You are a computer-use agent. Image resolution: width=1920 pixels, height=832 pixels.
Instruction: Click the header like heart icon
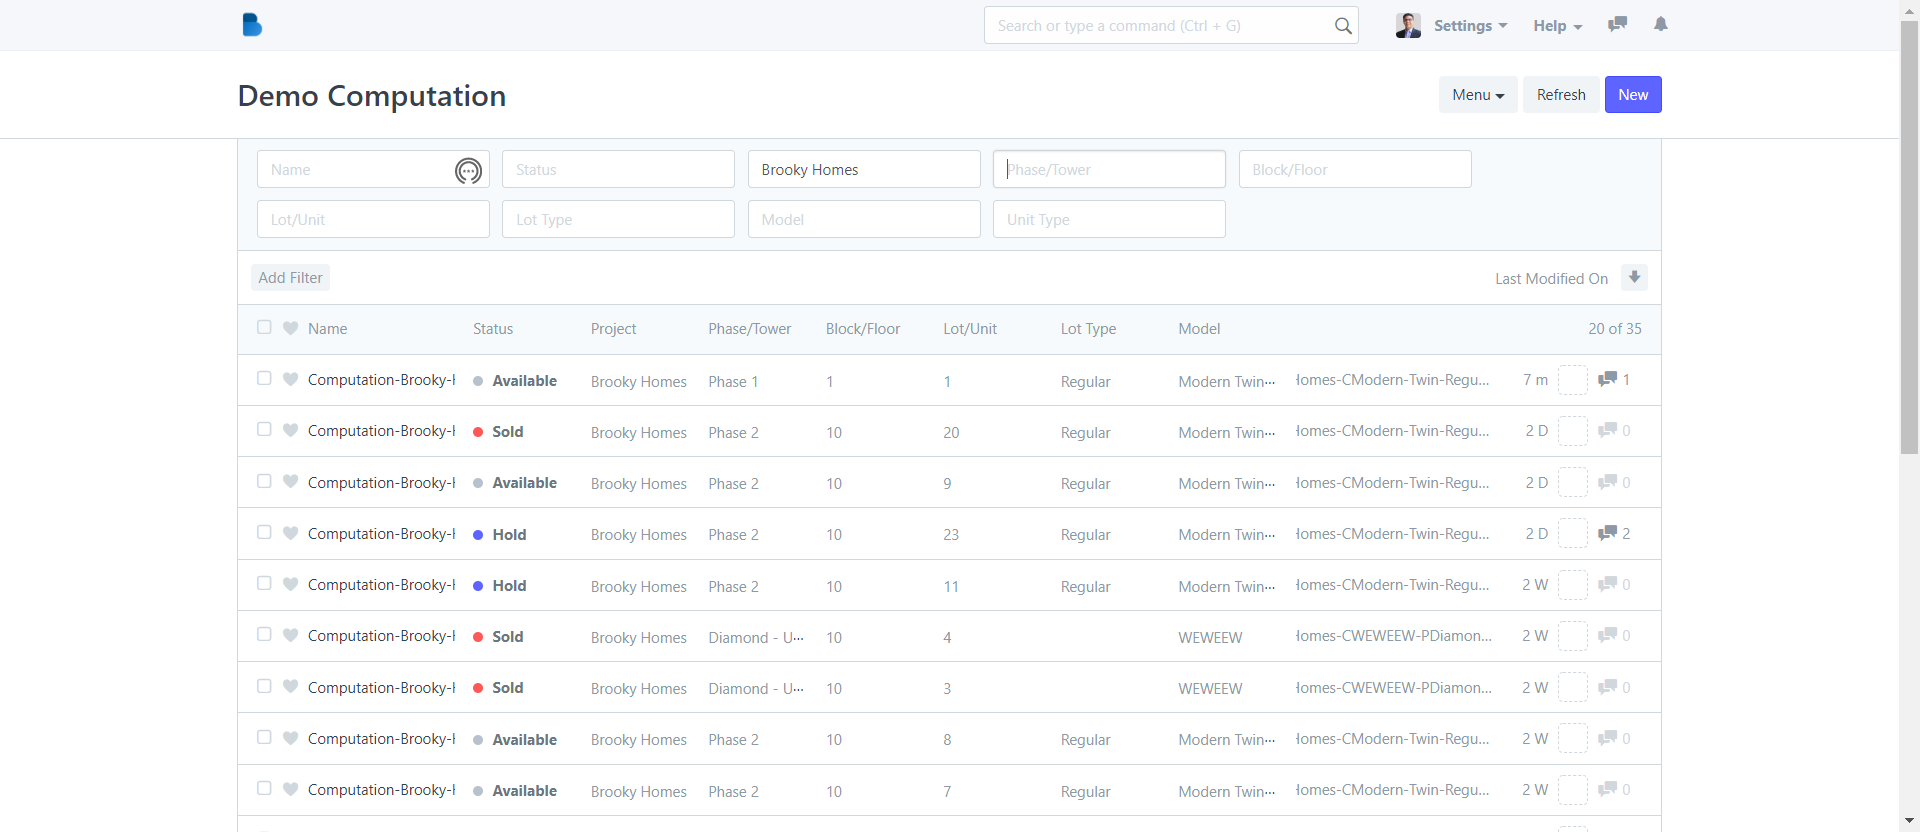pyautogui.click(x=291, y=329)
